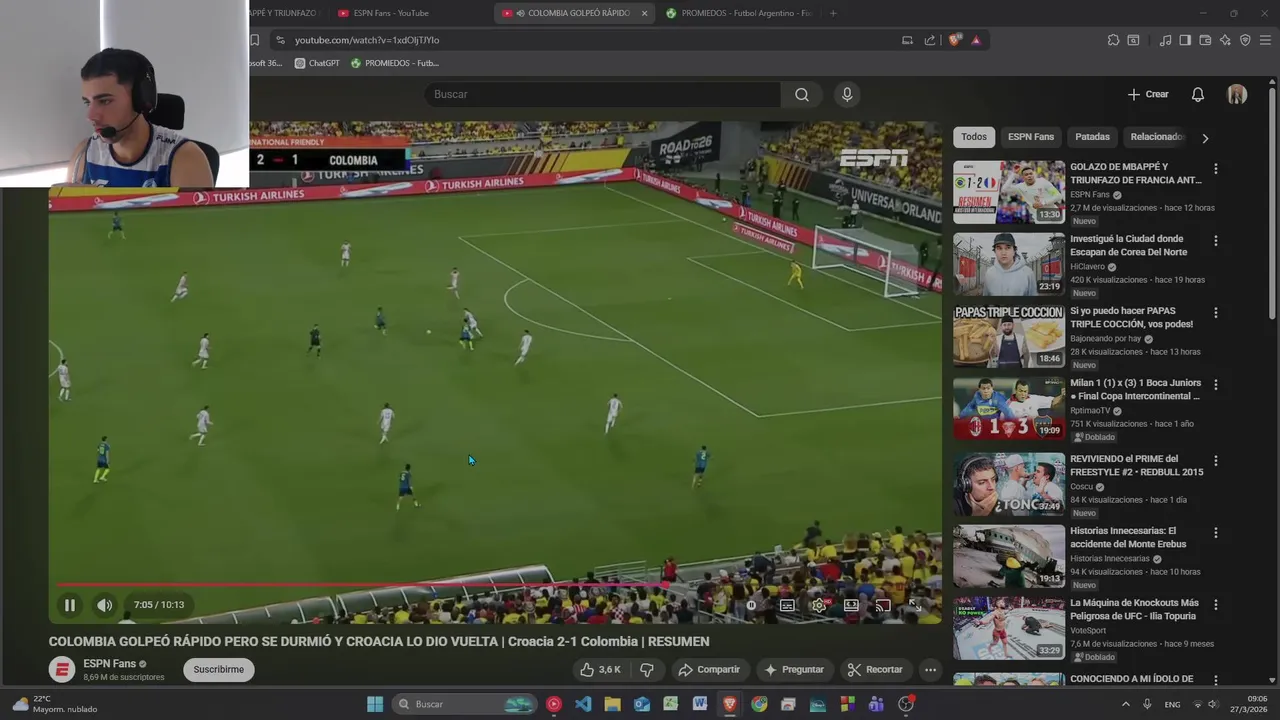This screenshot has height=720, width=1280.
Task: Open options for Milan vs Boca Juniors video
Action: [x=1216, y=385]
